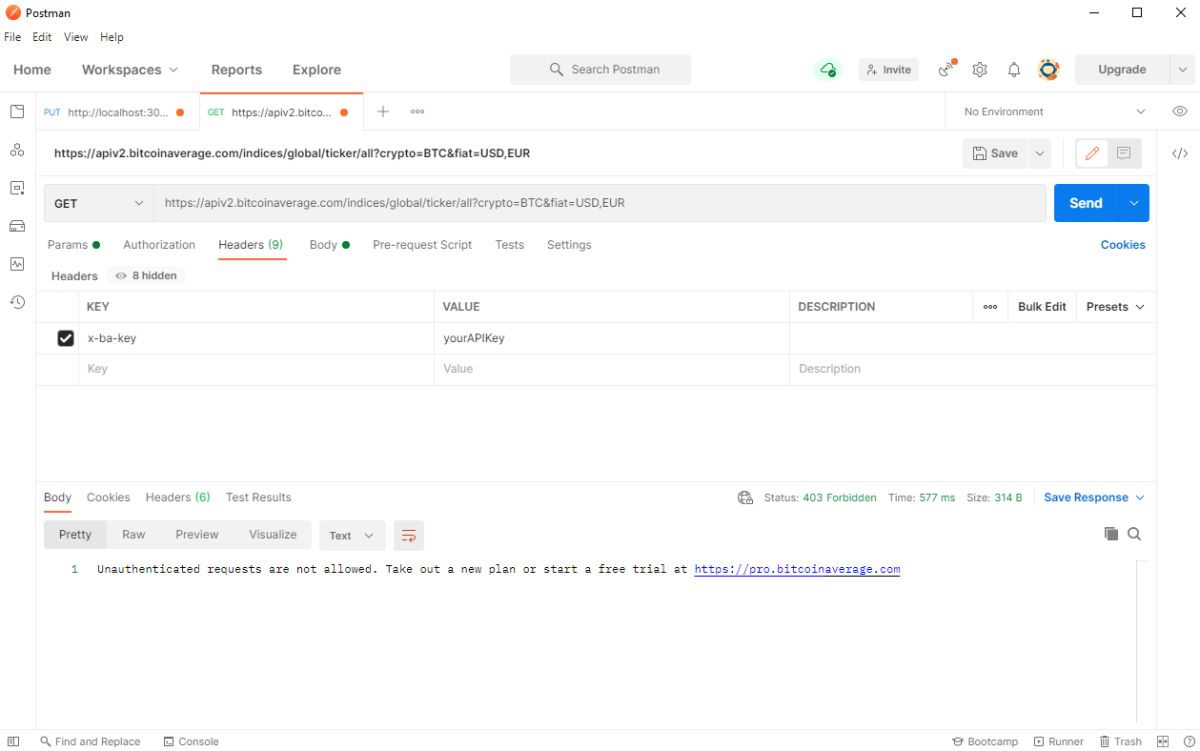Open the user avatar menu

[1048, 70]
